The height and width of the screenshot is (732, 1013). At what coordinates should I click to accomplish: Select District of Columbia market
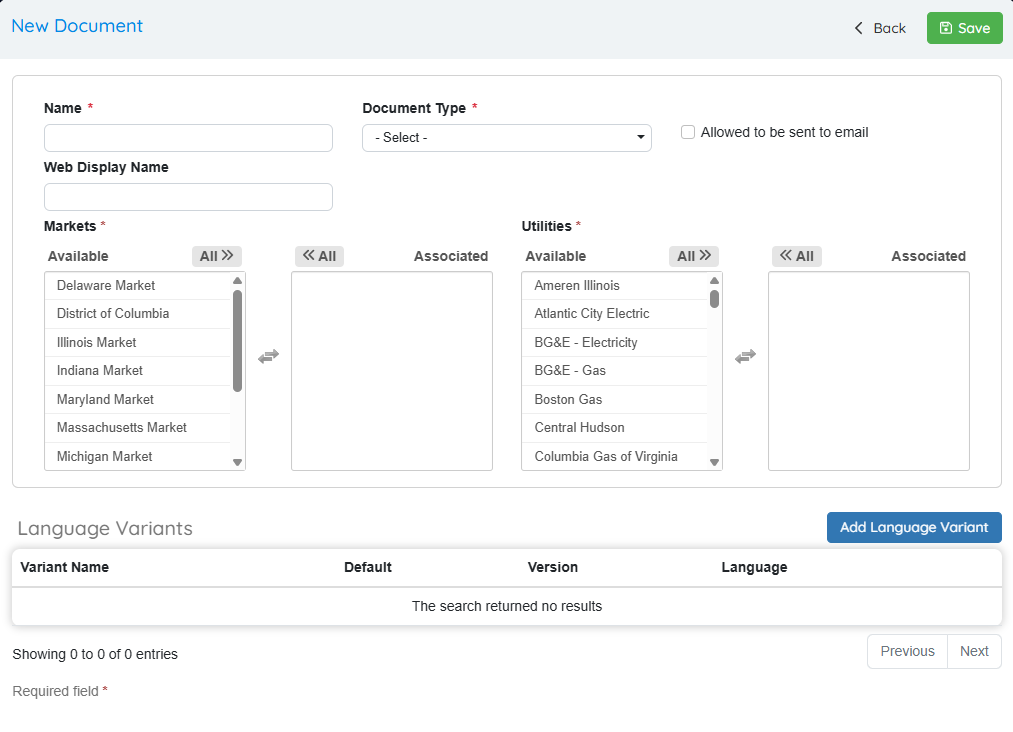[138, 314]
